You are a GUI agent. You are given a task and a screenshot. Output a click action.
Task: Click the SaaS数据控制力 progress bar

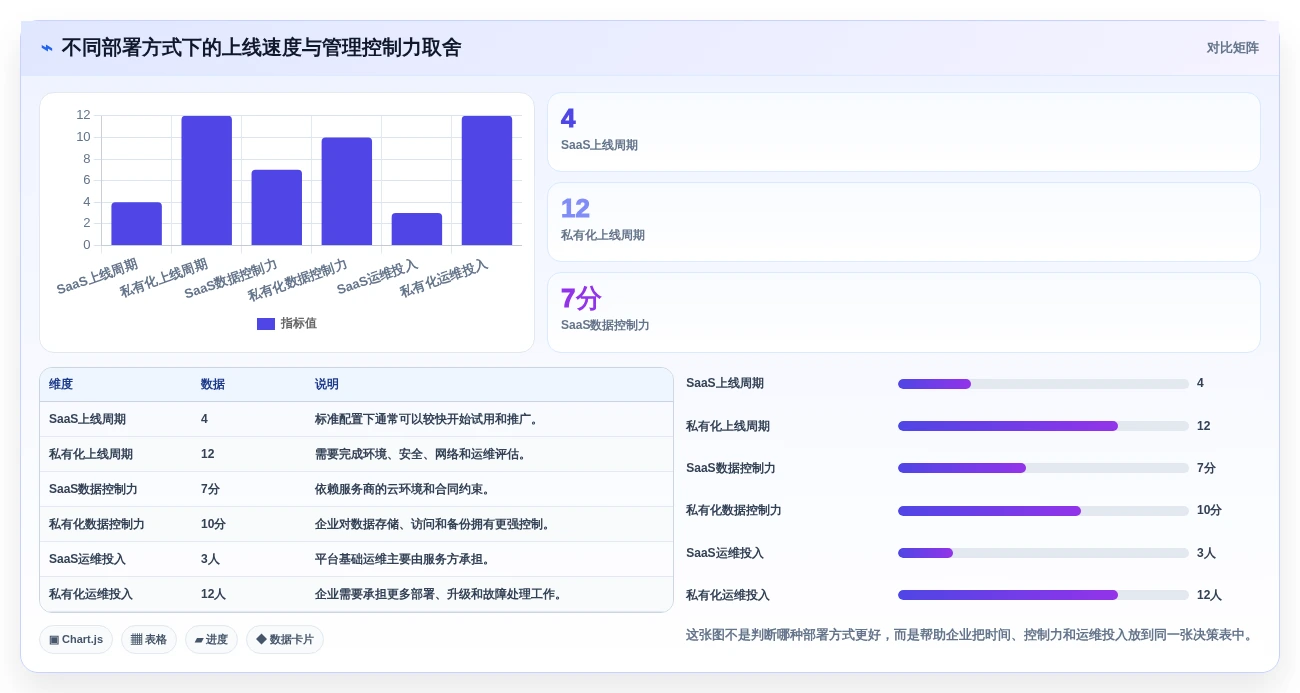point(1043,468)
